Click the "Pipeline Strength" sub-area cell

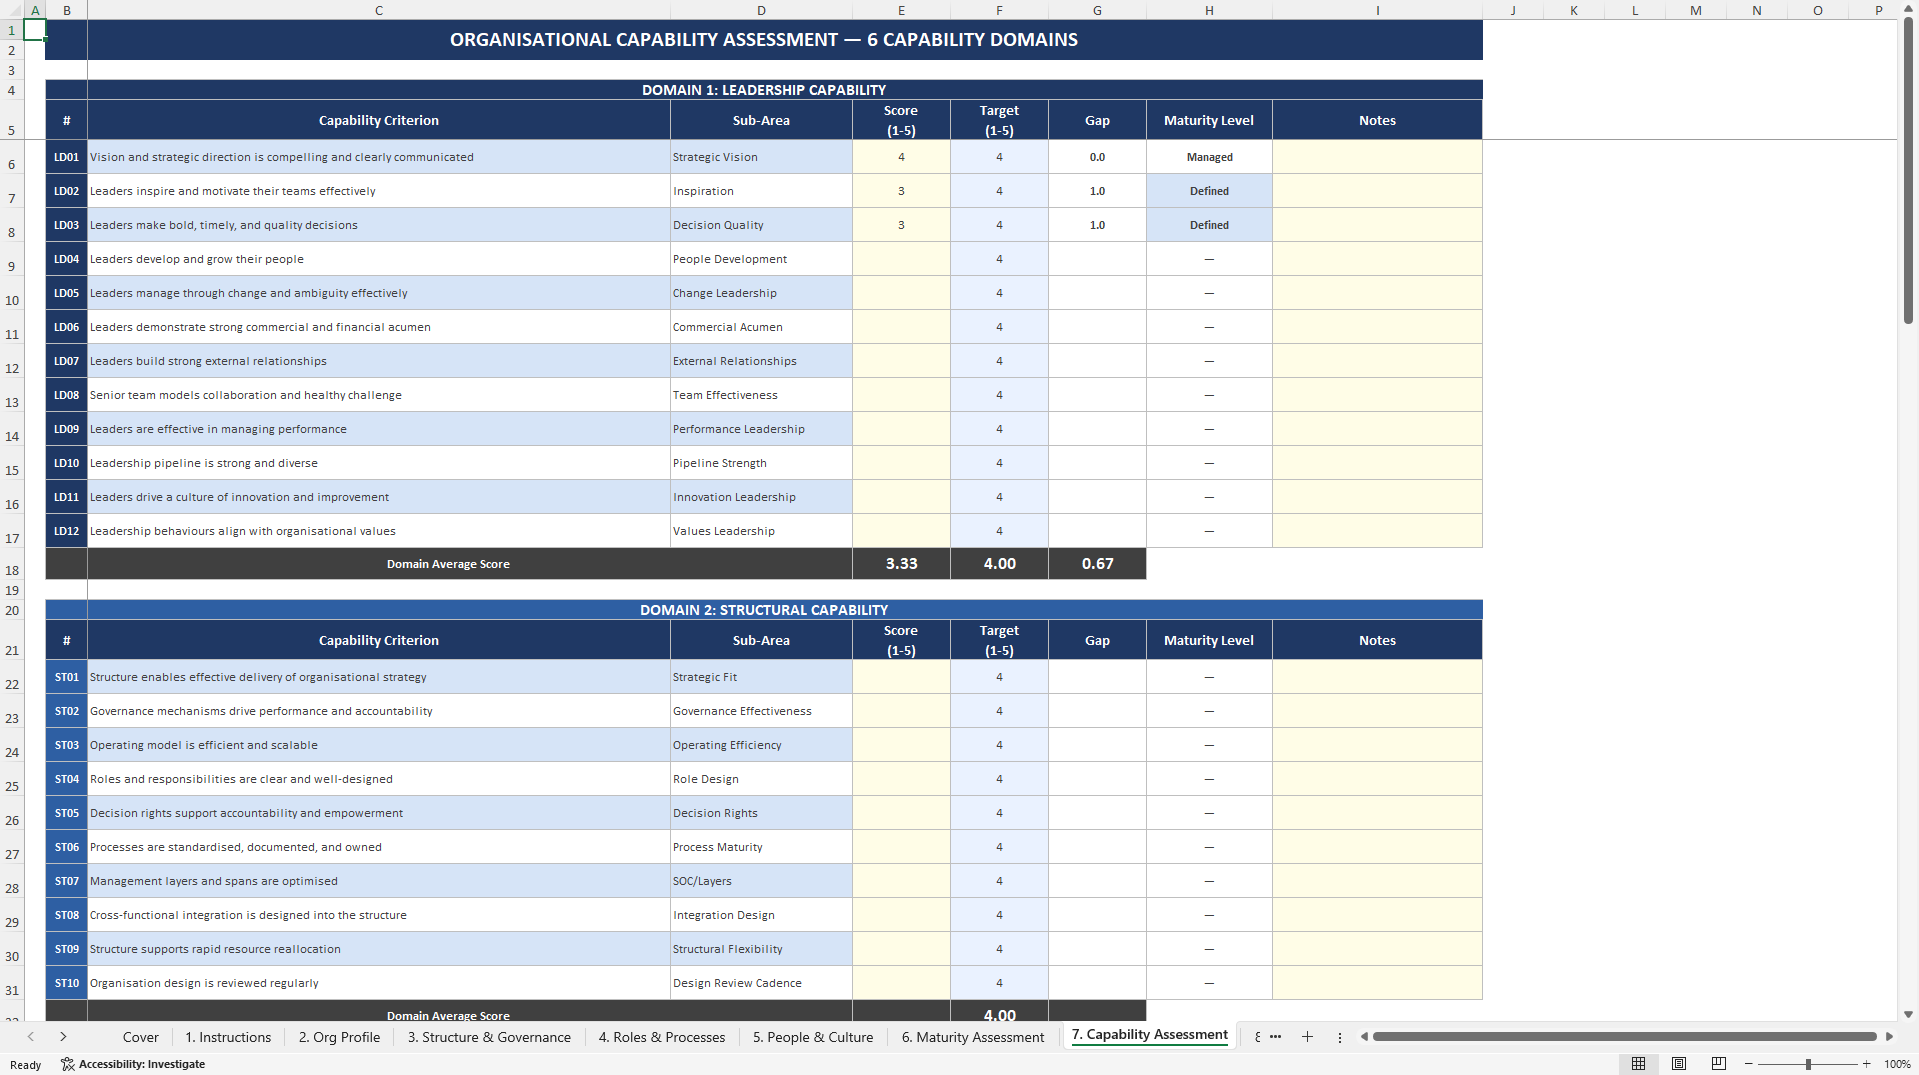[x=761, y=463]
